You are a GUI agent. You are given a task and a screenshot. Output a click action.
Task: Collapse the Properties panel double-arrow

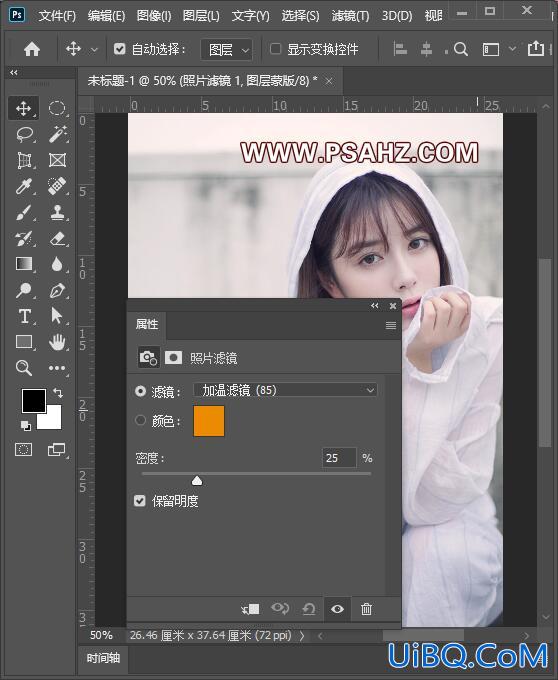click(375, 306)
